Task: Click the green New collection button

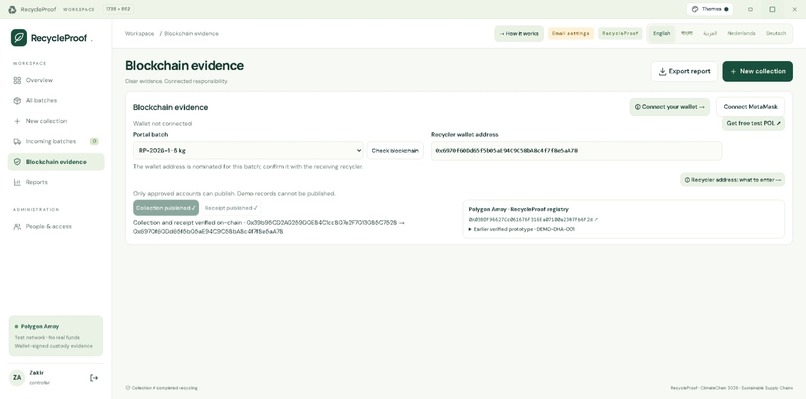Action: click(757, 71)
